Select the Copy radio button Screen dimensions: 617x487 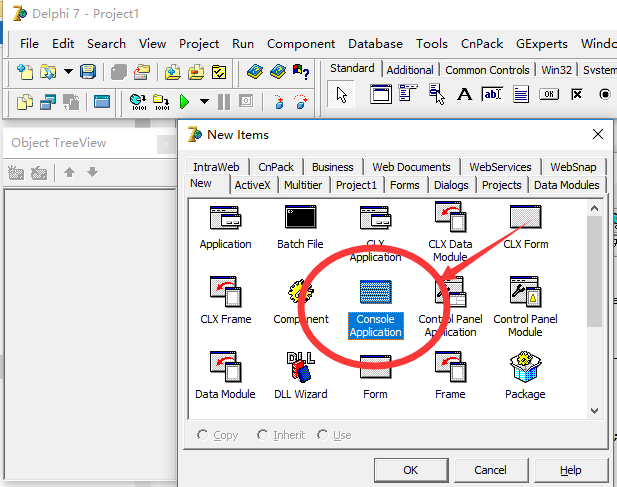tap(218, 435)
